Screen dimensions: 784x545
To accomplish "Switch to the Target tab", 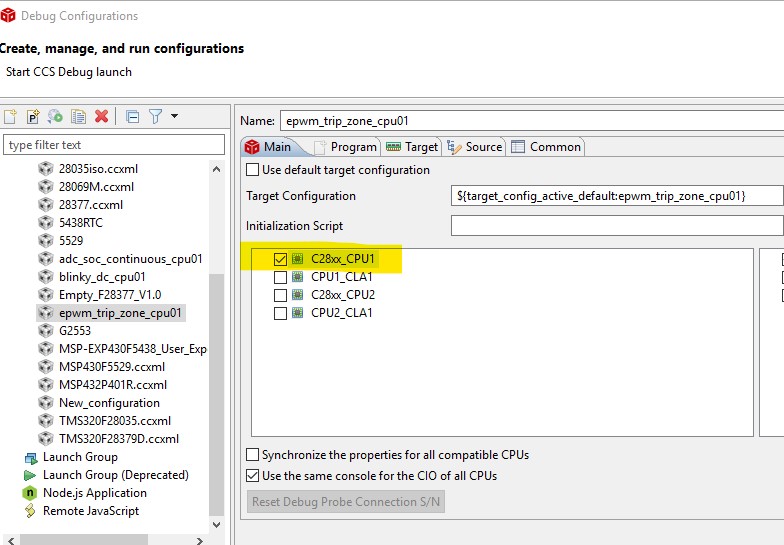I will (x=412, y=147).
